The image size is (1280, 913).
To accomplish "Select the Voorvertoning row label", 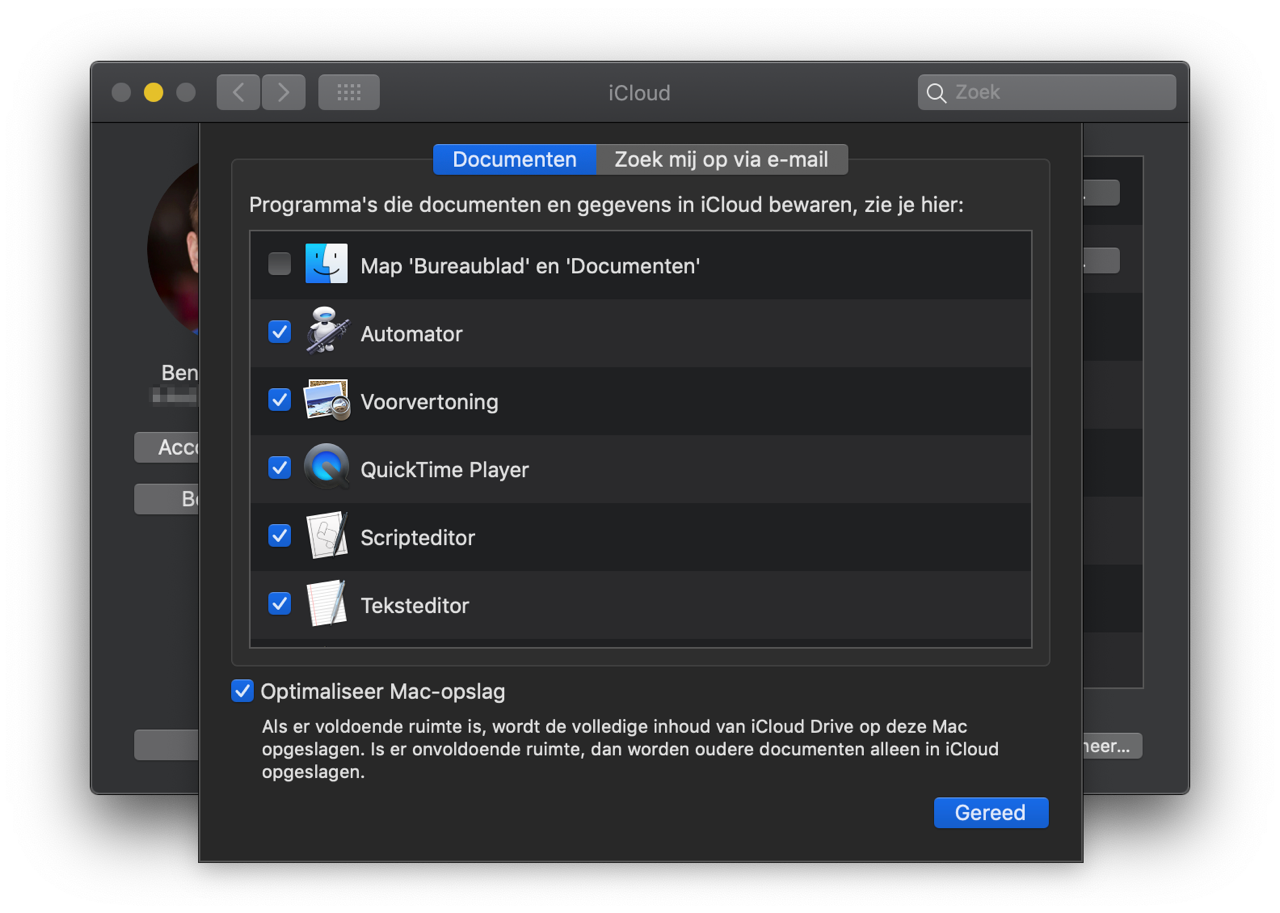I will tap(429, 402).
